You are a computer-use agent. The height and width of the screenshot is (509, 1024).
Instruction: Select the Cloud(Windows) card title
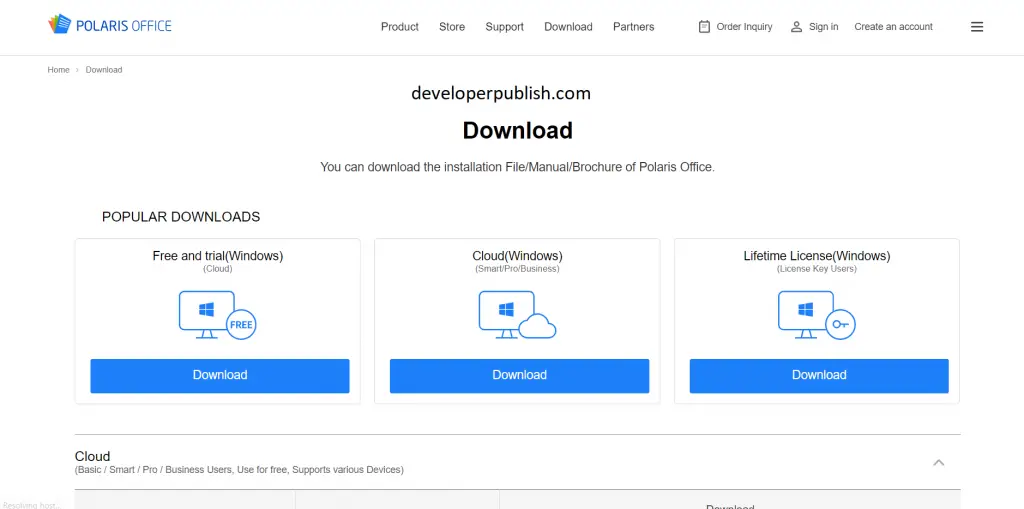[517, 256]
